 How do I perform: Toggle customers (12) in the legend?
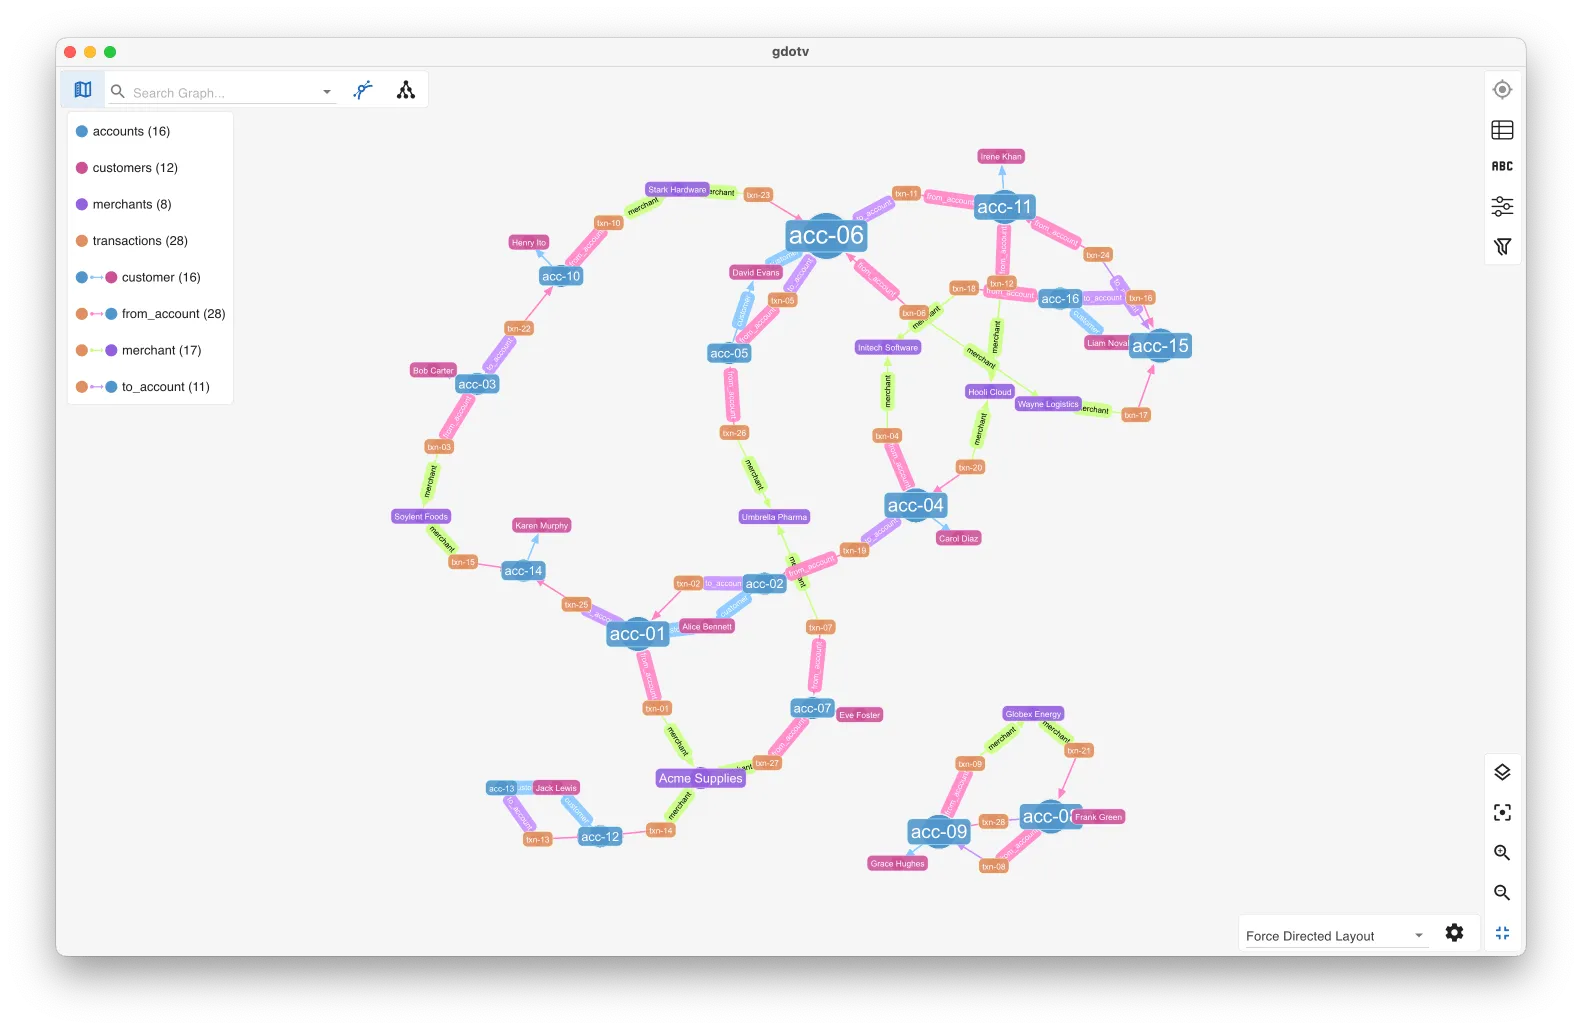coord(127,168)
